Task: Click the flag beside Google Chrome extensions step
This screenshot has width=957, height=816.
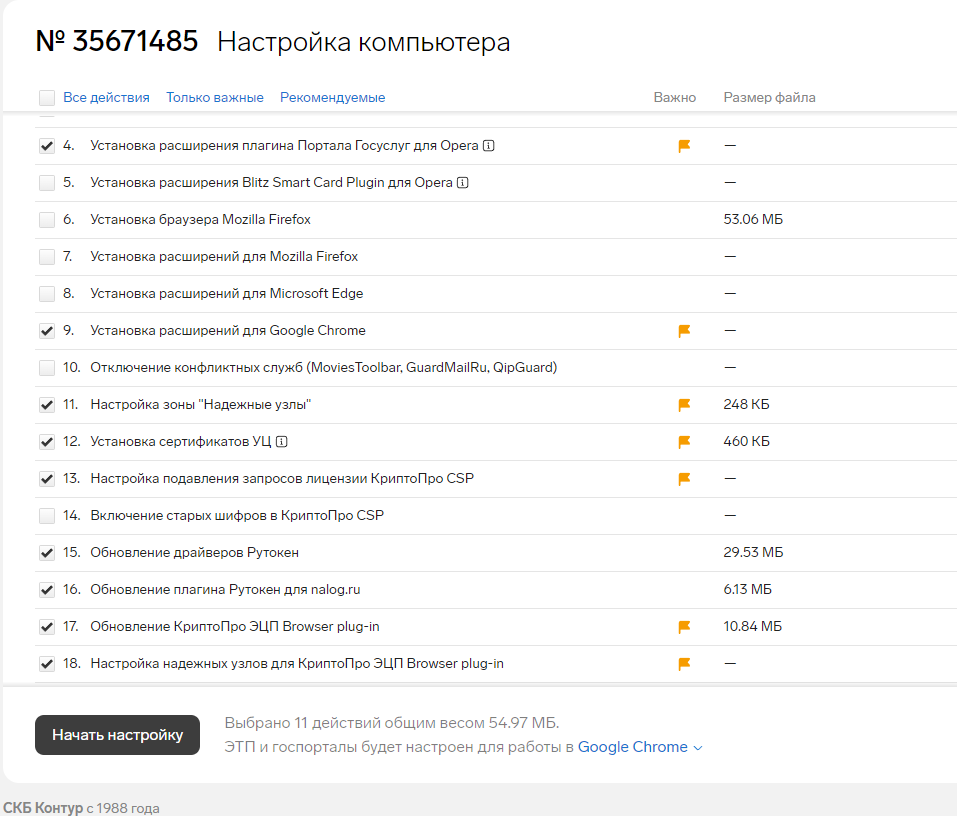Action: pyautogui.click(x=683, y=330)
